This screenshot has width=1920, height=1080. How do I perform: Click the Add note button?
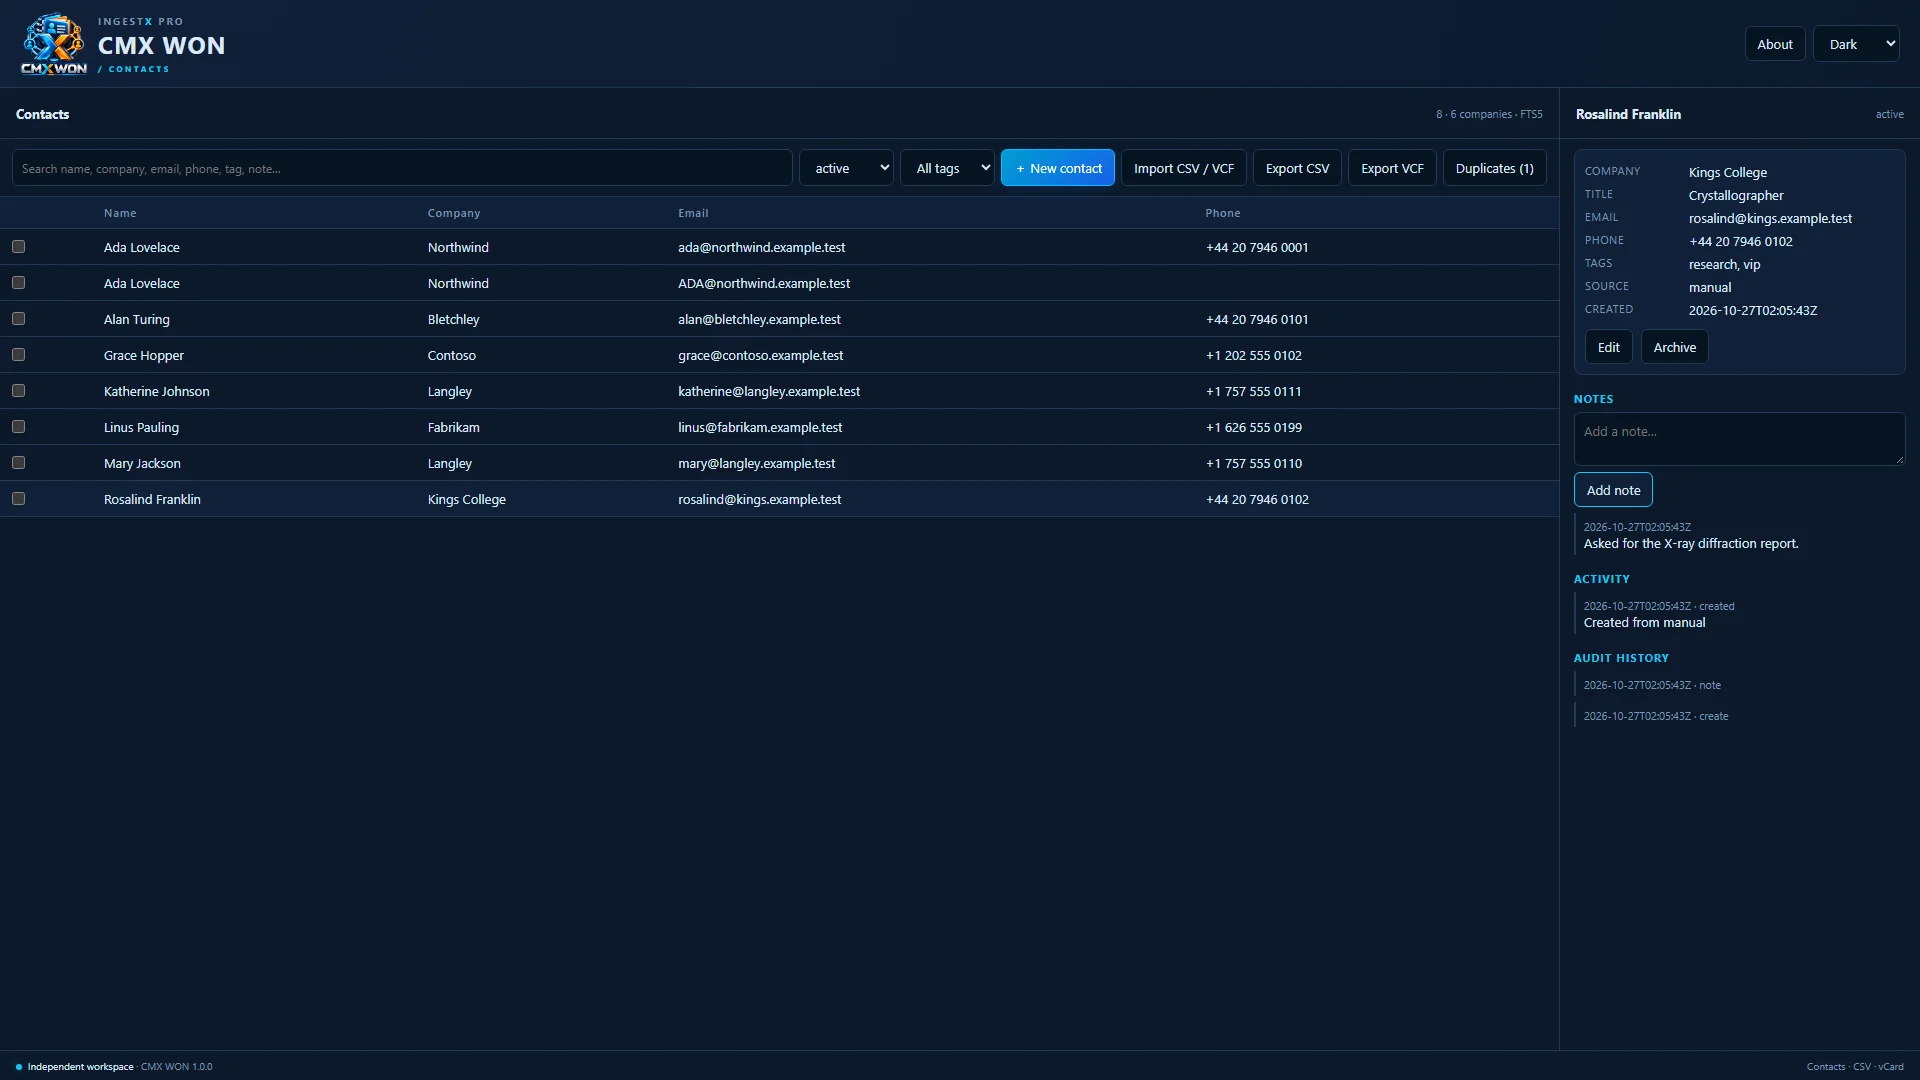[x=1613, y=490]
